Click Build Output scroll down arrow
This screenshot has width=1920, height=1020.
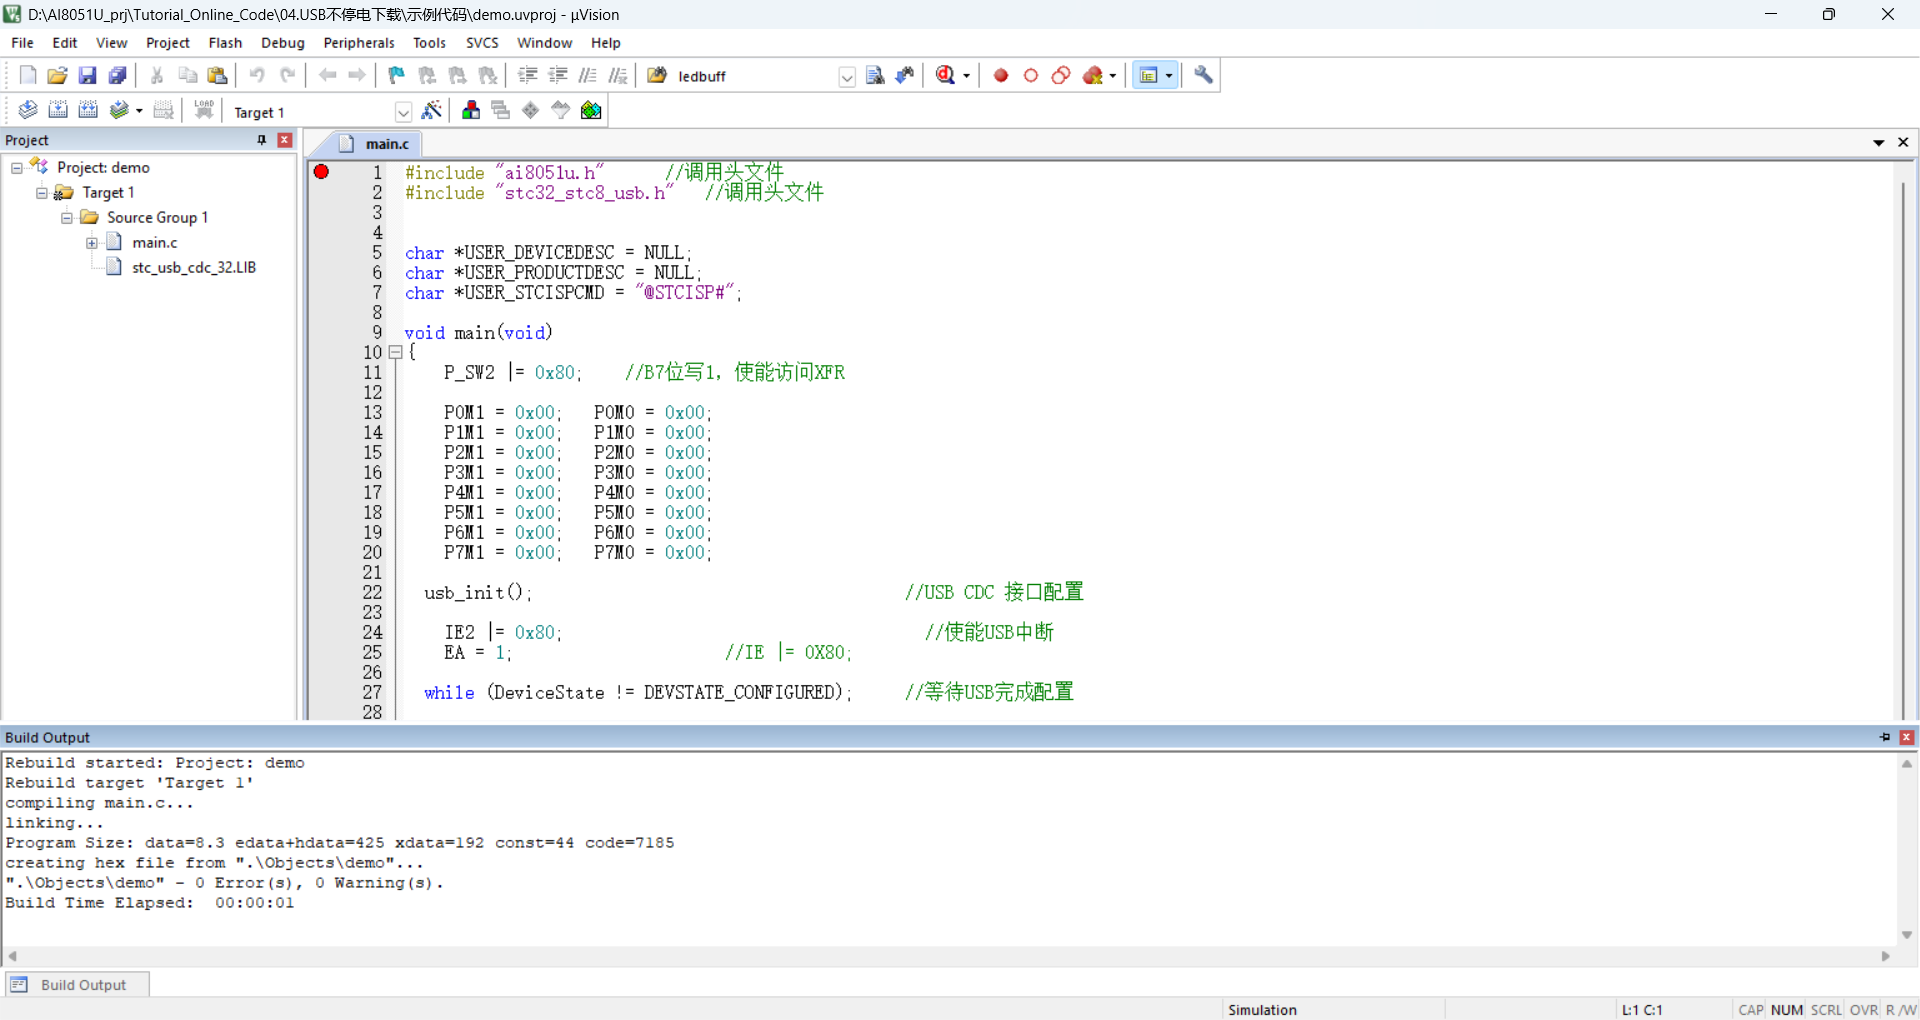[1907, 935]
